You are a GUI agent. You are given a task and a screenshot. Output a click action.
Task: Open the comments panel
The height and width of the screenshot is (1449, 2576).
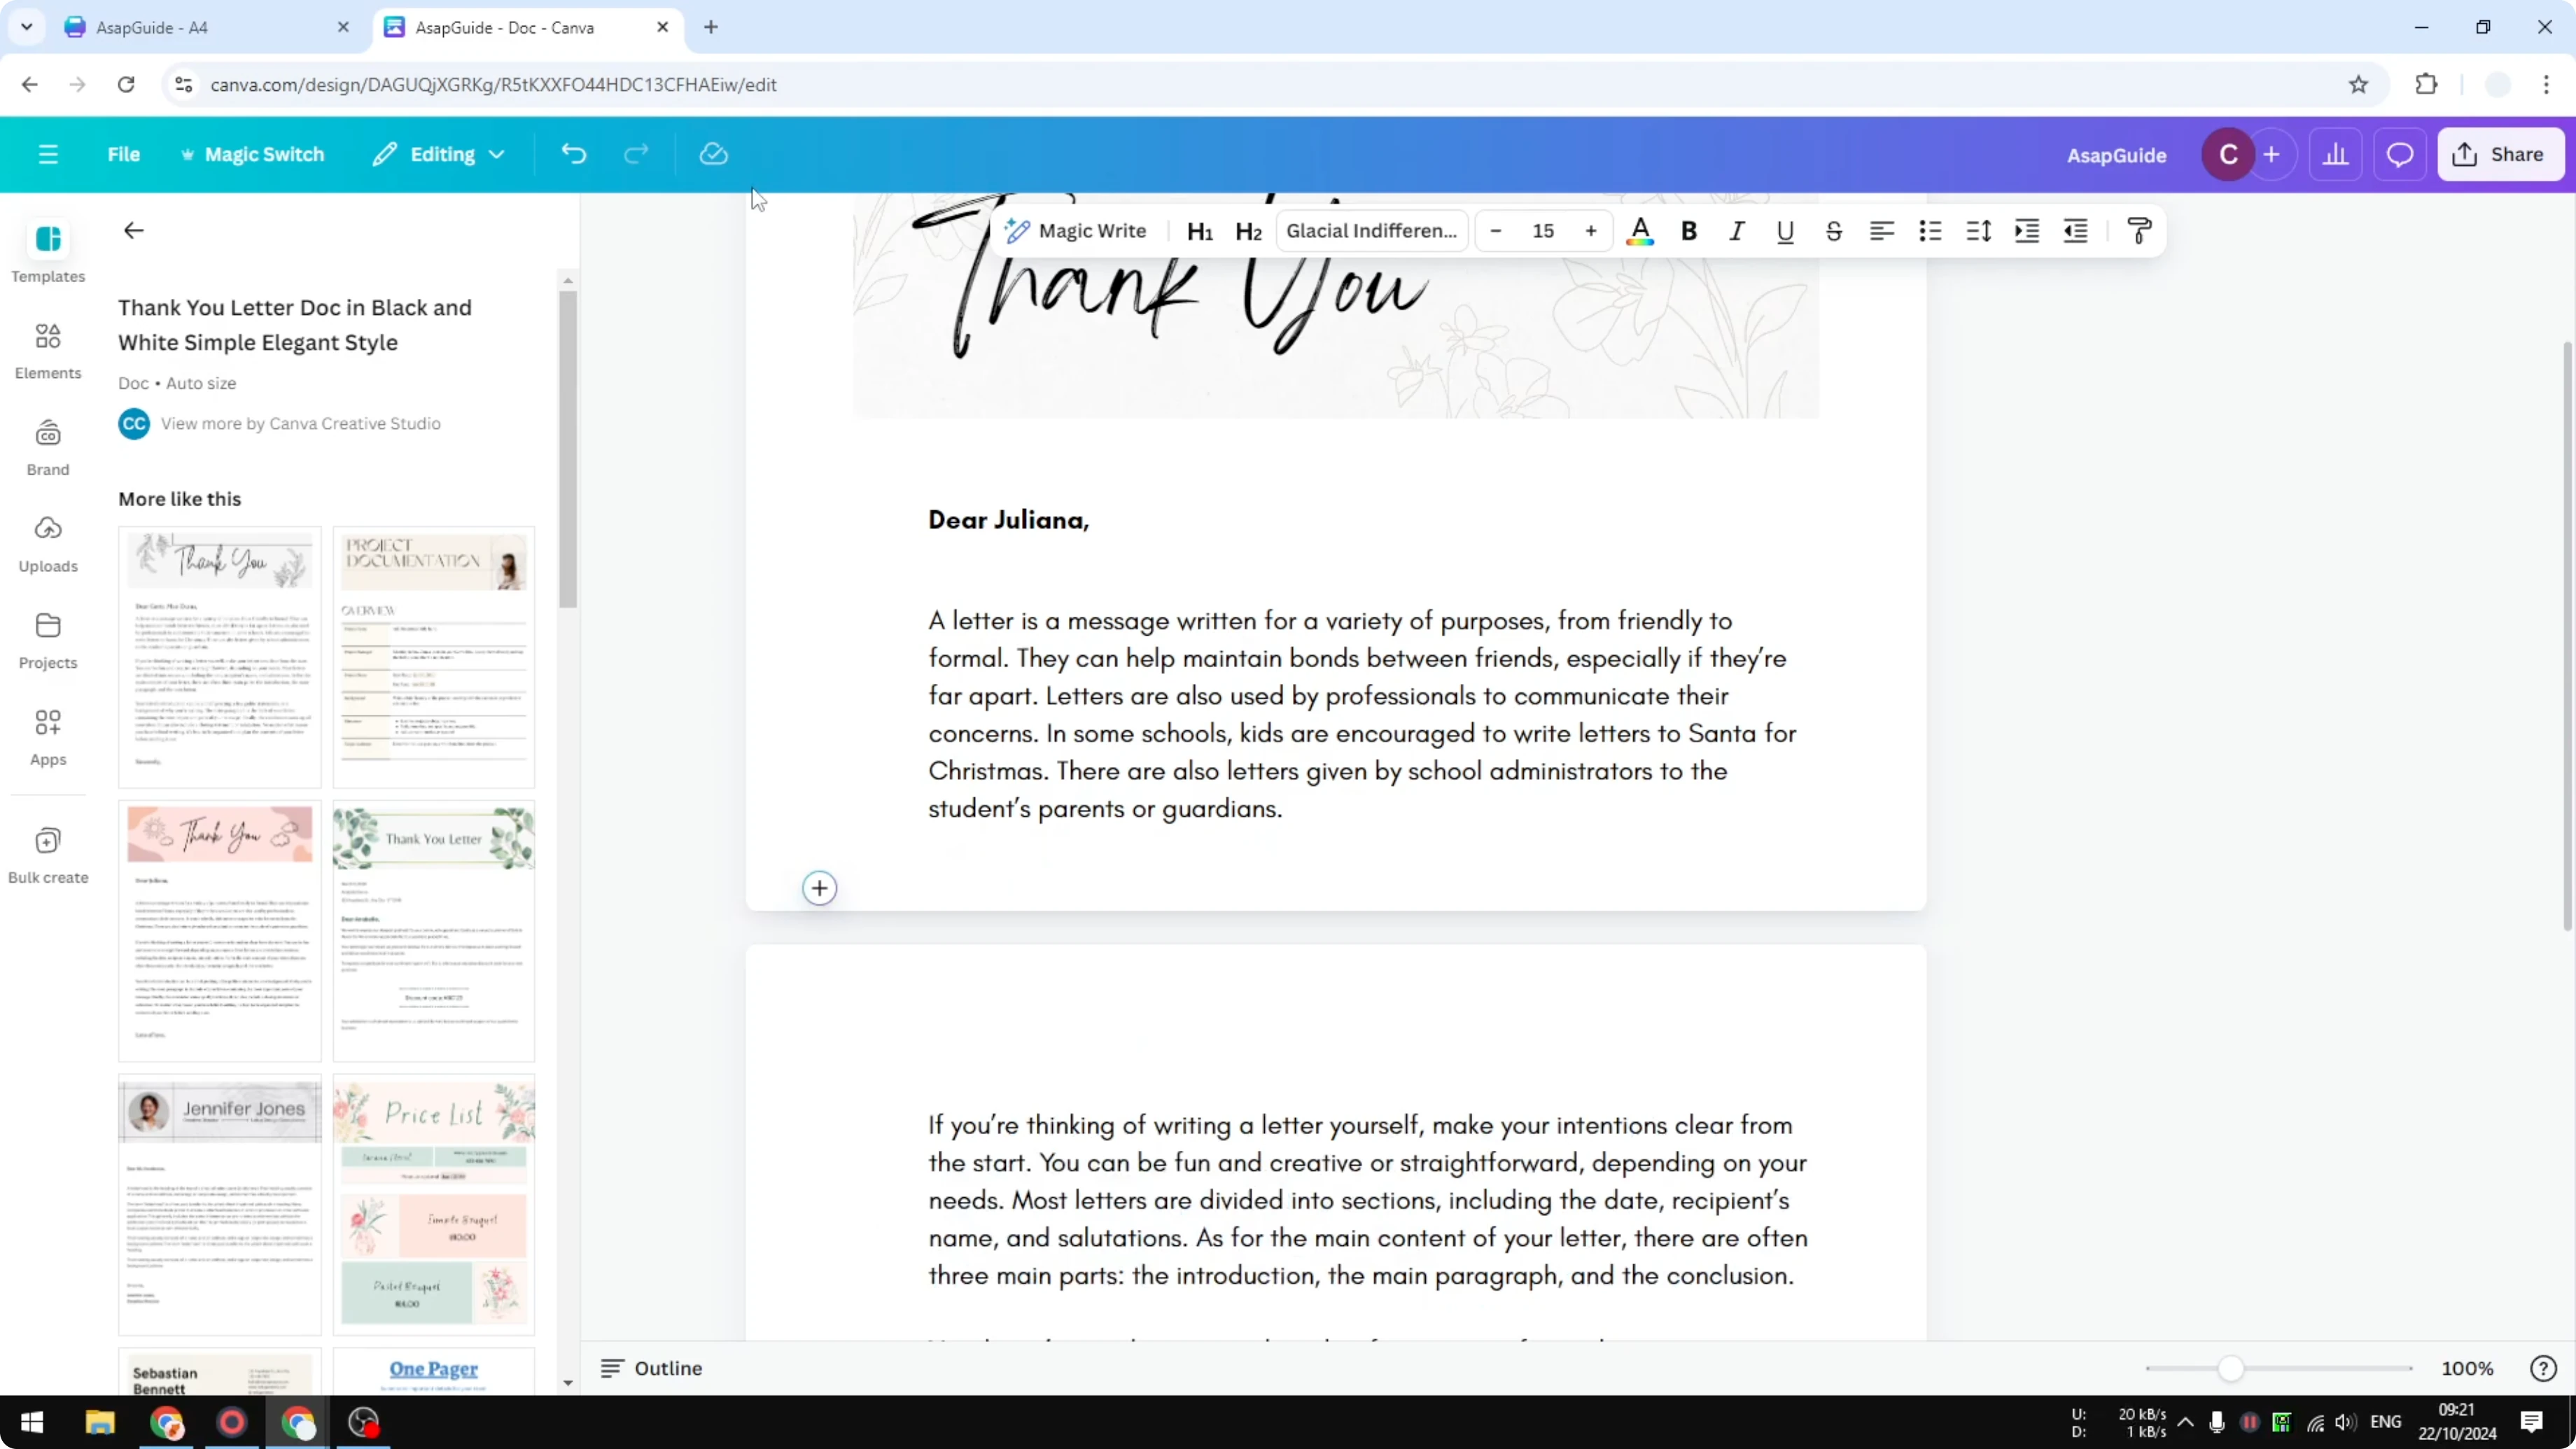[x=2400, y=154]
